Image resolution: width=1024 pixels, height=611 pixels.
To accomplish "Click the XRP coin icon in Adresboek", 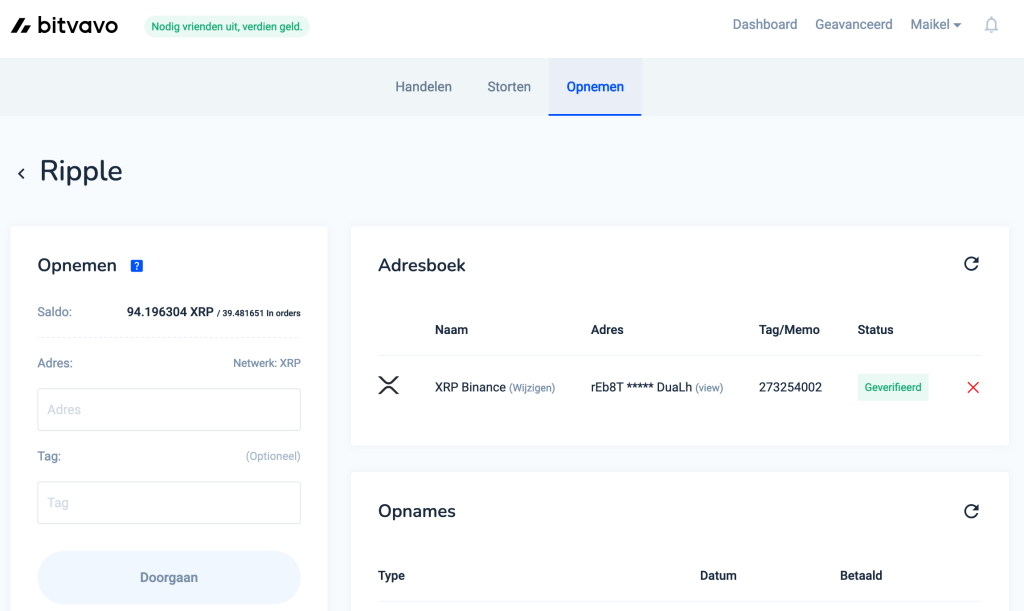I will (x=388, y=386).
